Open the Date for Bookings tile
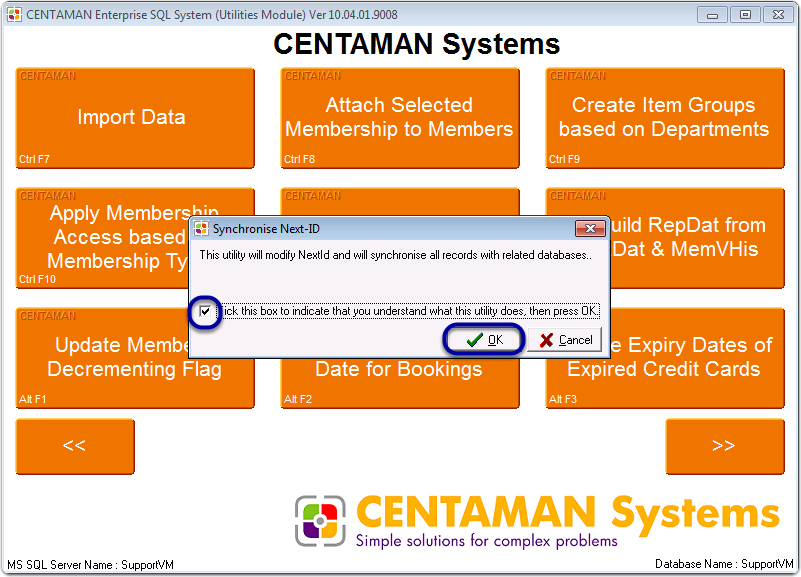Screen dimensions: 801x577 pos(399,383)
